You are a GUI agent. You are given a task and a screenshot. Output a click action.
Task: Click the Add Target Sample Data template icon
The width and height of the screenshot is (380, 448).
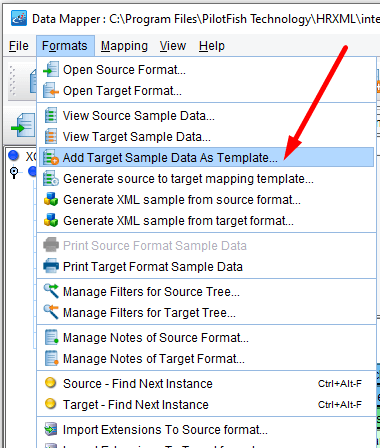click(x=51, y=158)
